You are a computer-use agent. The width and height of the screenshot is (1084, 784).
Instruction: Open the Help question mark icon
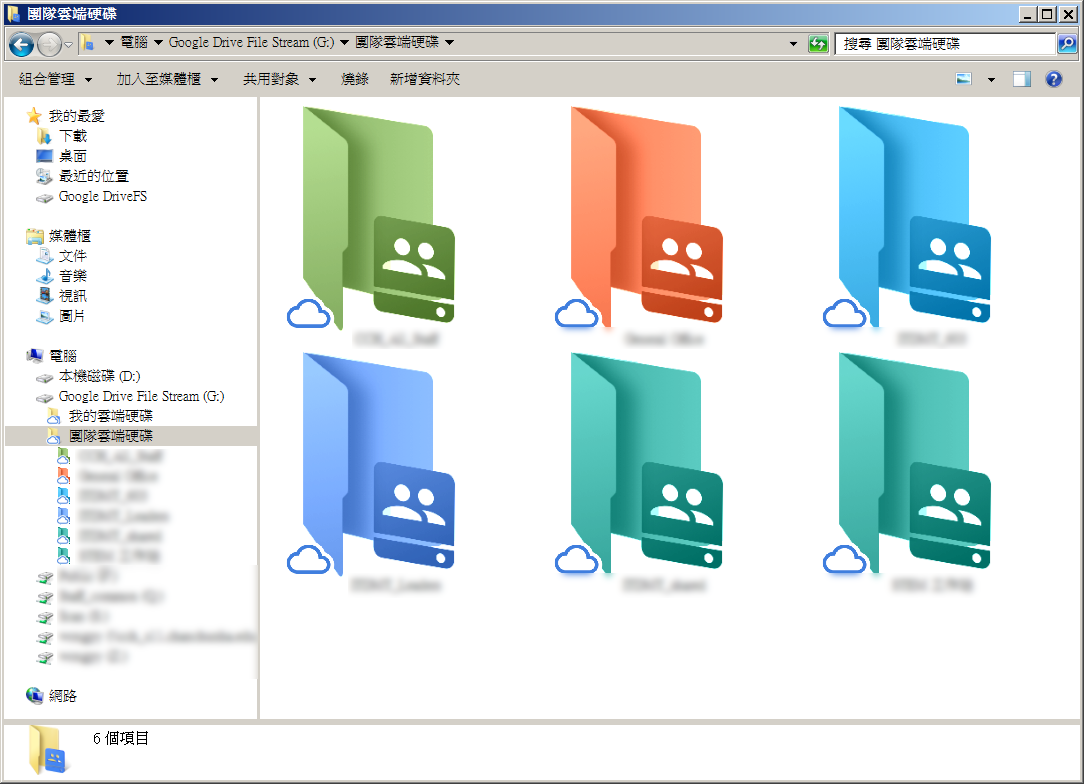1053,80
